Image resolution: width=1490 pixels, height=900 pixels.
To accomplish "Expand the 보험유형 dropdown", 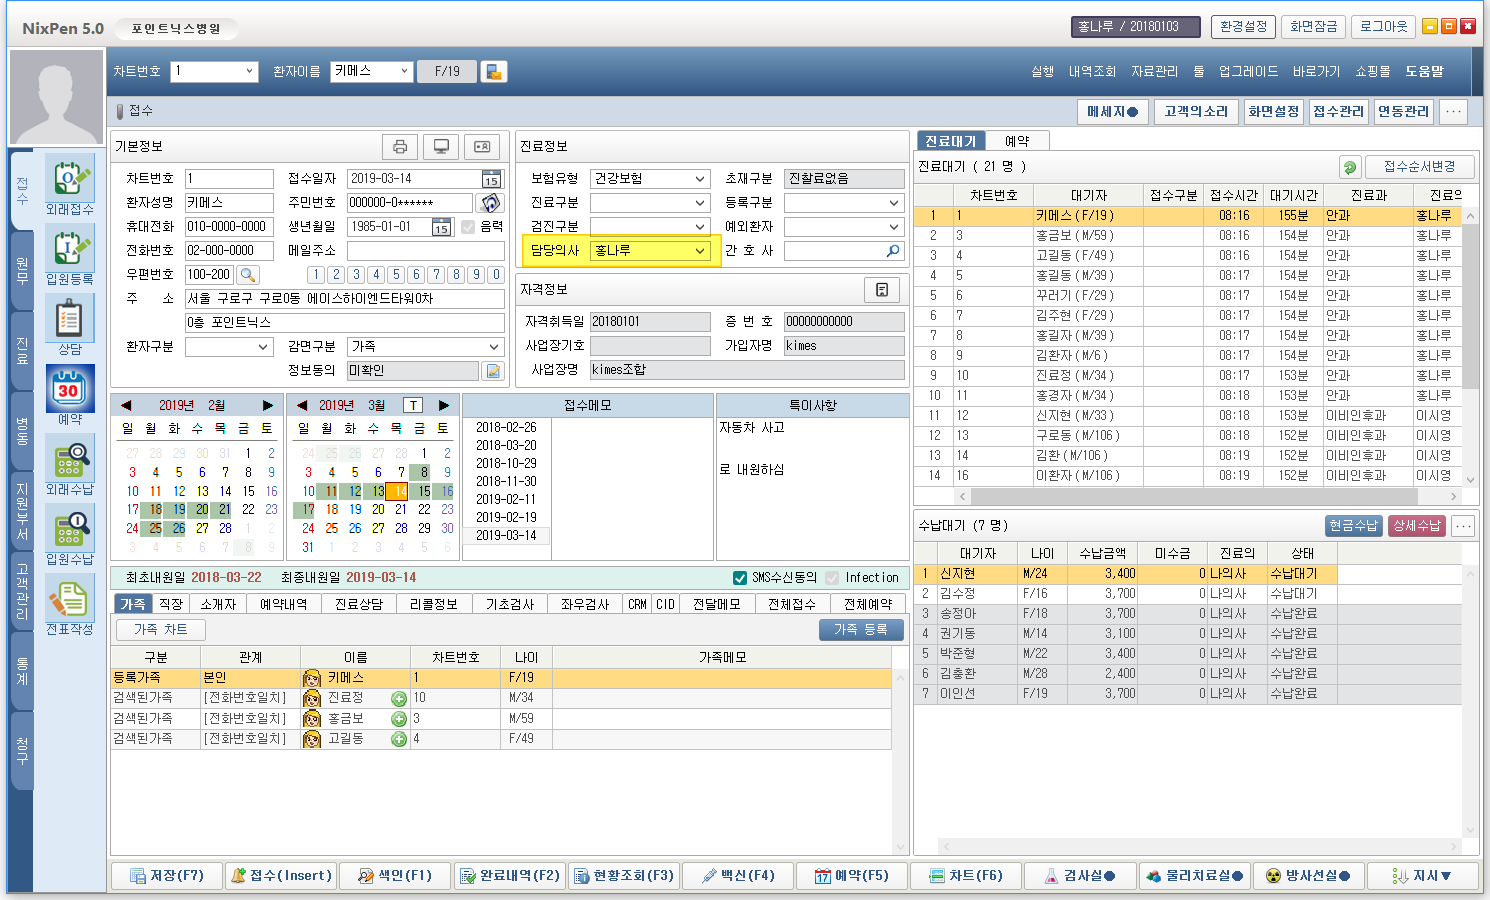I will click(700, 179).
